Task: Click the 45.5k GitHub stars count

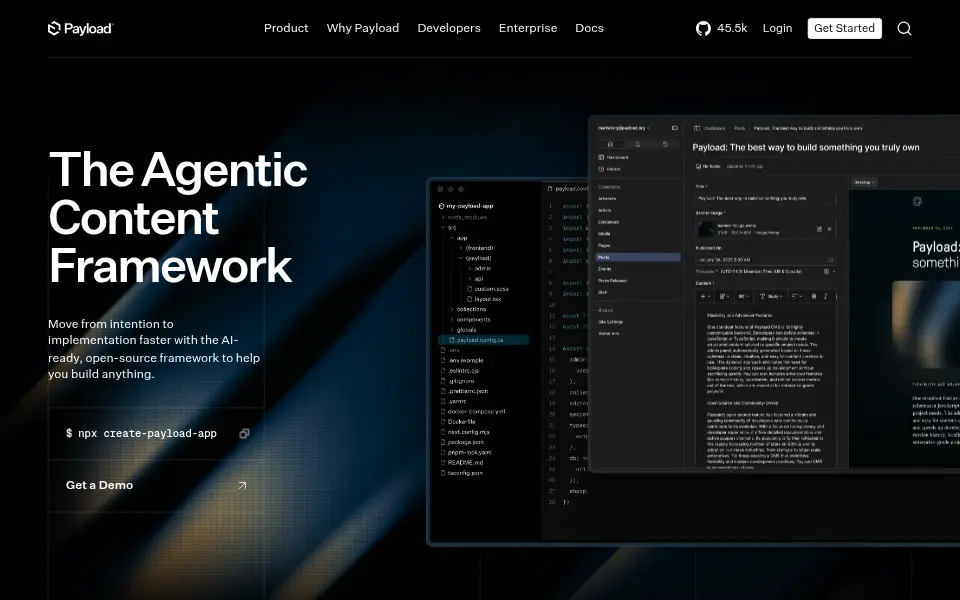Action: [732, 28]
